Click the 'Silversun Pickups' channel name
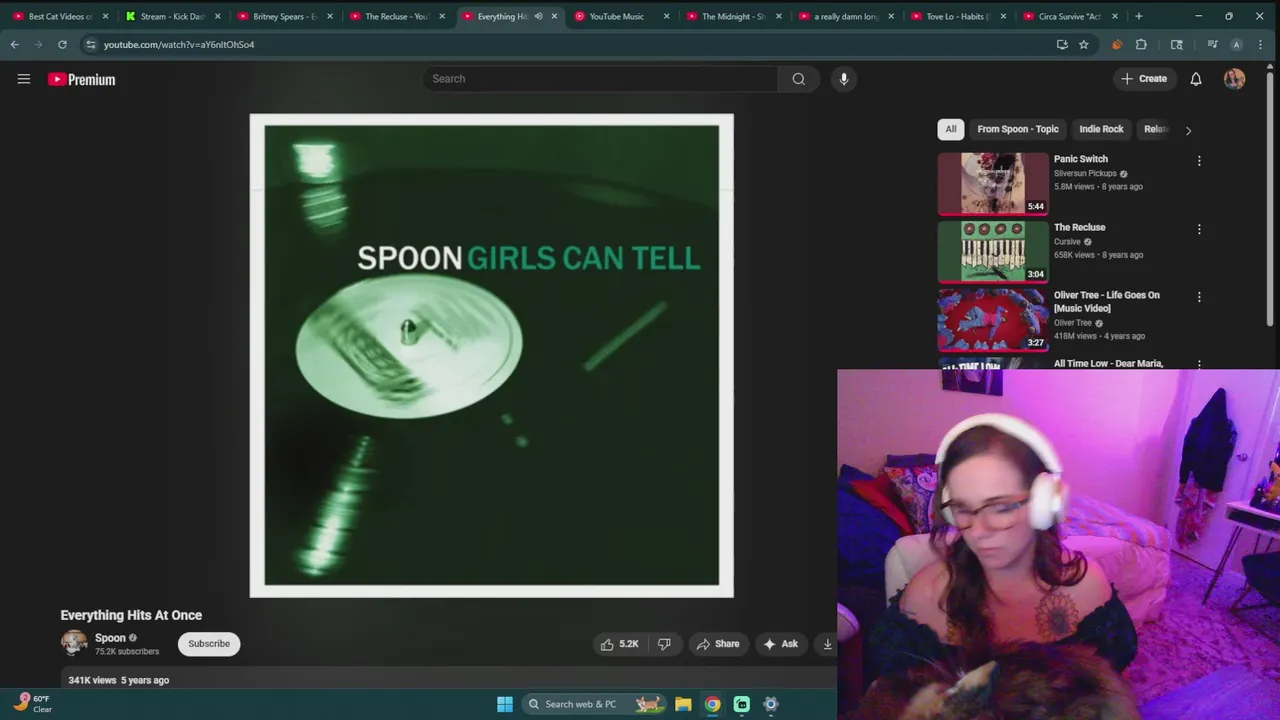Viewport: 1280px width, 720px height. (1085, 173)
